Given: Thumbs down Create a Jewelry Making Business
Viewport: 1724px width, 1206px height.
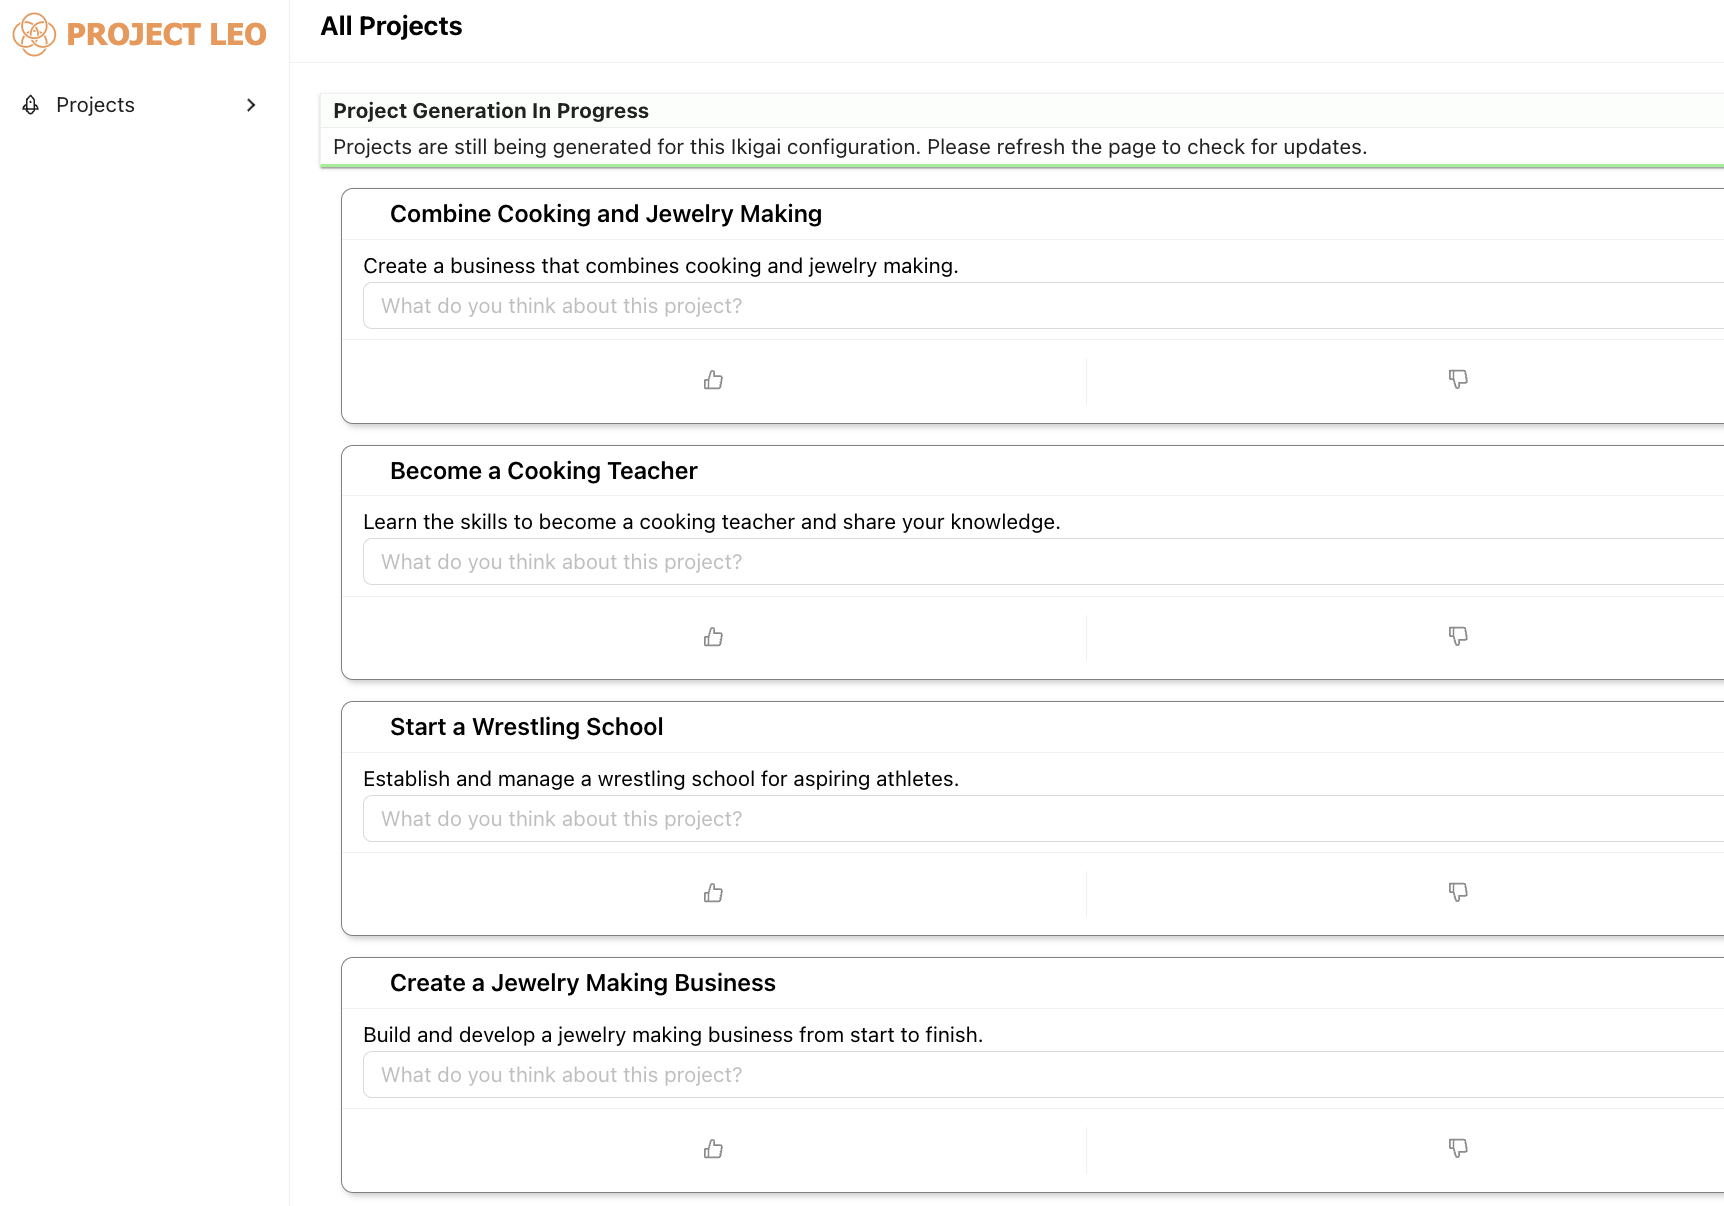Looking at the screenshot, I should (x=1458, y=1148).
